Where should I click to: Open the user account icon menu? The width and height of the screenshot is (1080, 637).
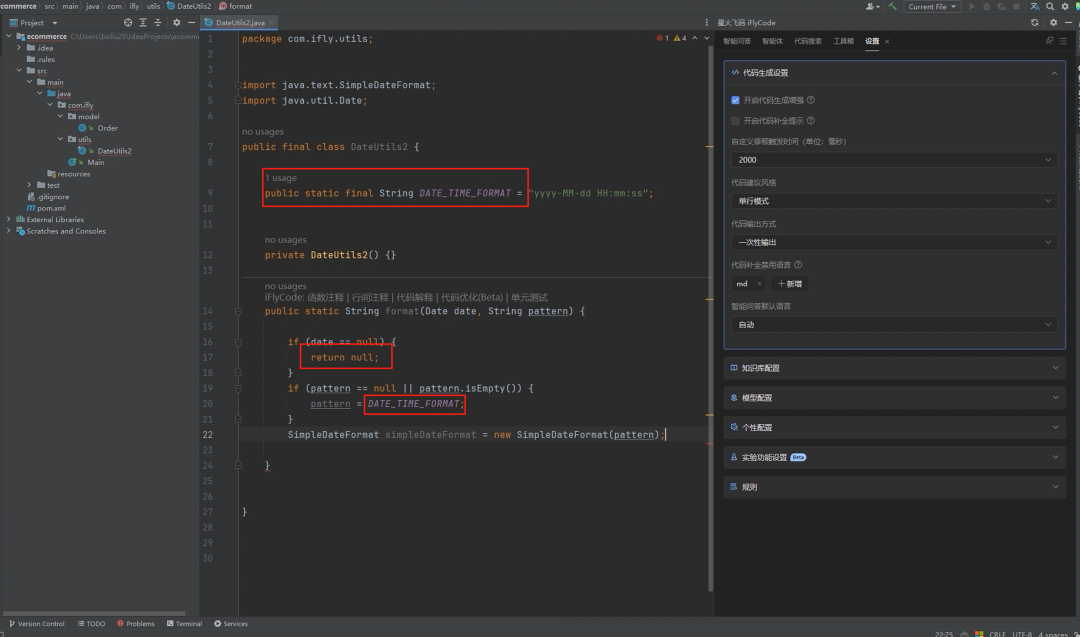[871, 6]
